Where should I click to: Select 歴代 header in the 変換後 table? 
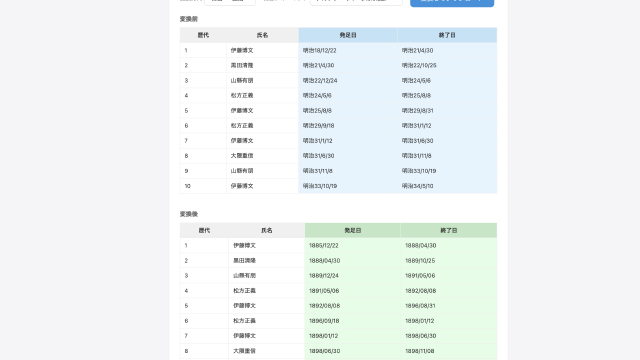click(x=204, y=230)
